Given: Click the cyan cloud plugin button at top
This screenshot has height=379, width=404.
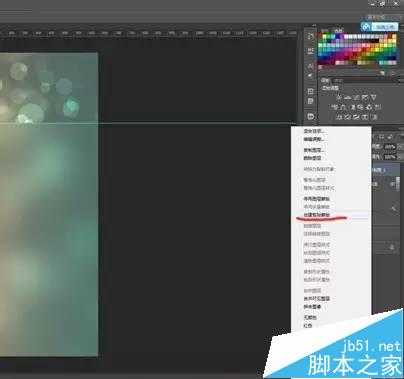Looking at the screenshot, I should click(x=379, y=26).
